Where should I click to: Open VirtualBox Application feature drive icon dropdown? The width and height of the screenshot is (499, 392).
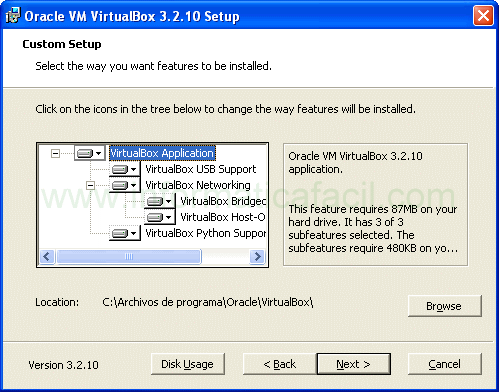89,153
